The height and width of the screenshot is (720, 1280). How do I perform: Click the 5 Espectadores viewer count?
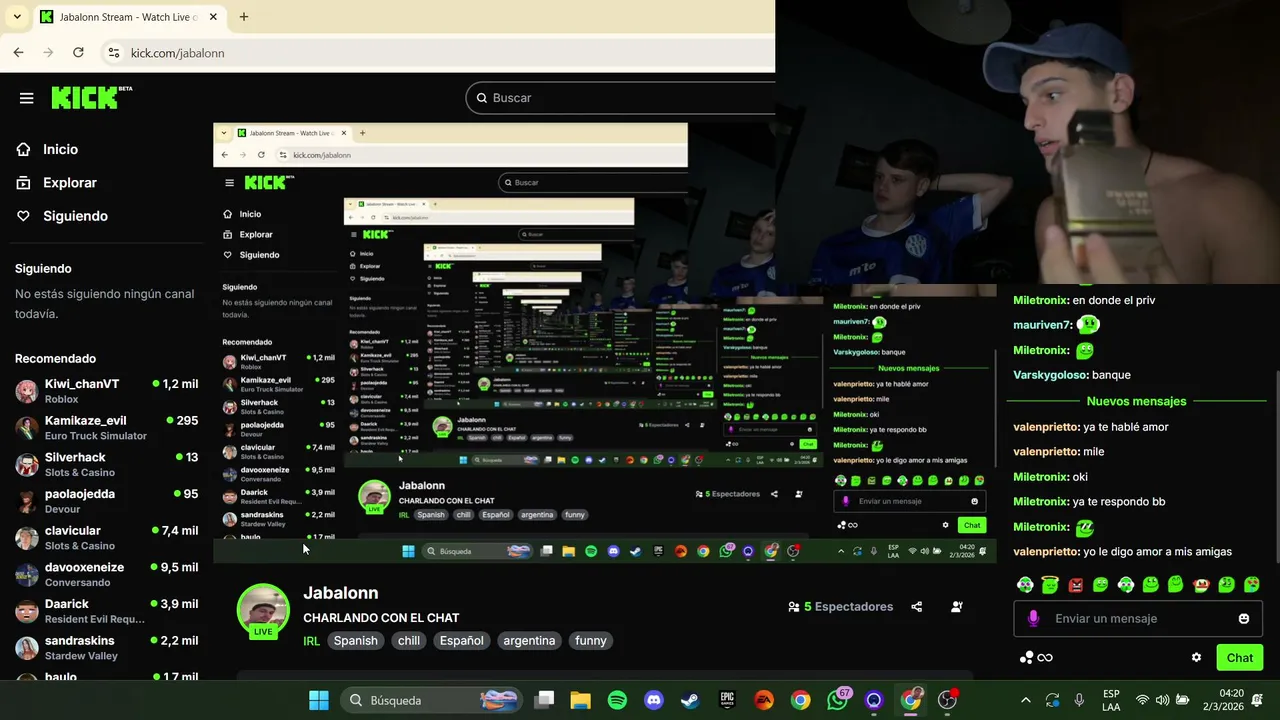[x=840, y=606]
